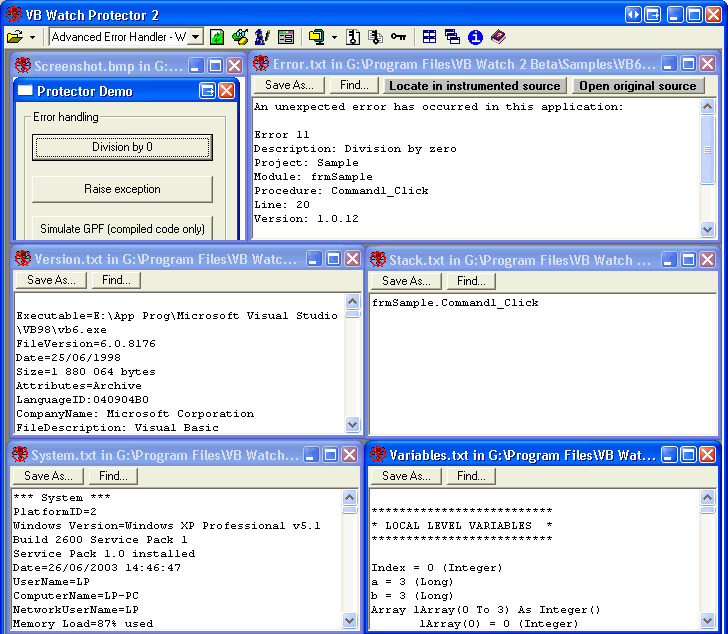
Task: Open the dropdown arrow beside monitor icon
Action: pos(334,37)
